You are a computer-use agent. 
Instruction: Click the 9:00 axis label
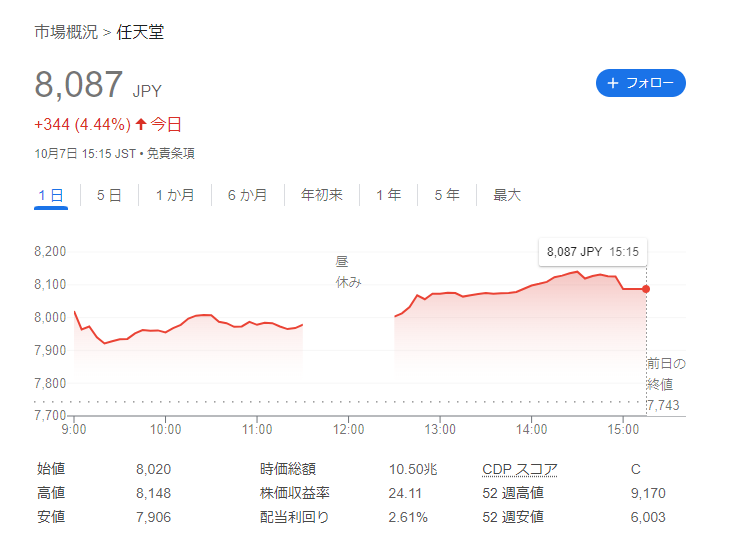tap(74, 429)
